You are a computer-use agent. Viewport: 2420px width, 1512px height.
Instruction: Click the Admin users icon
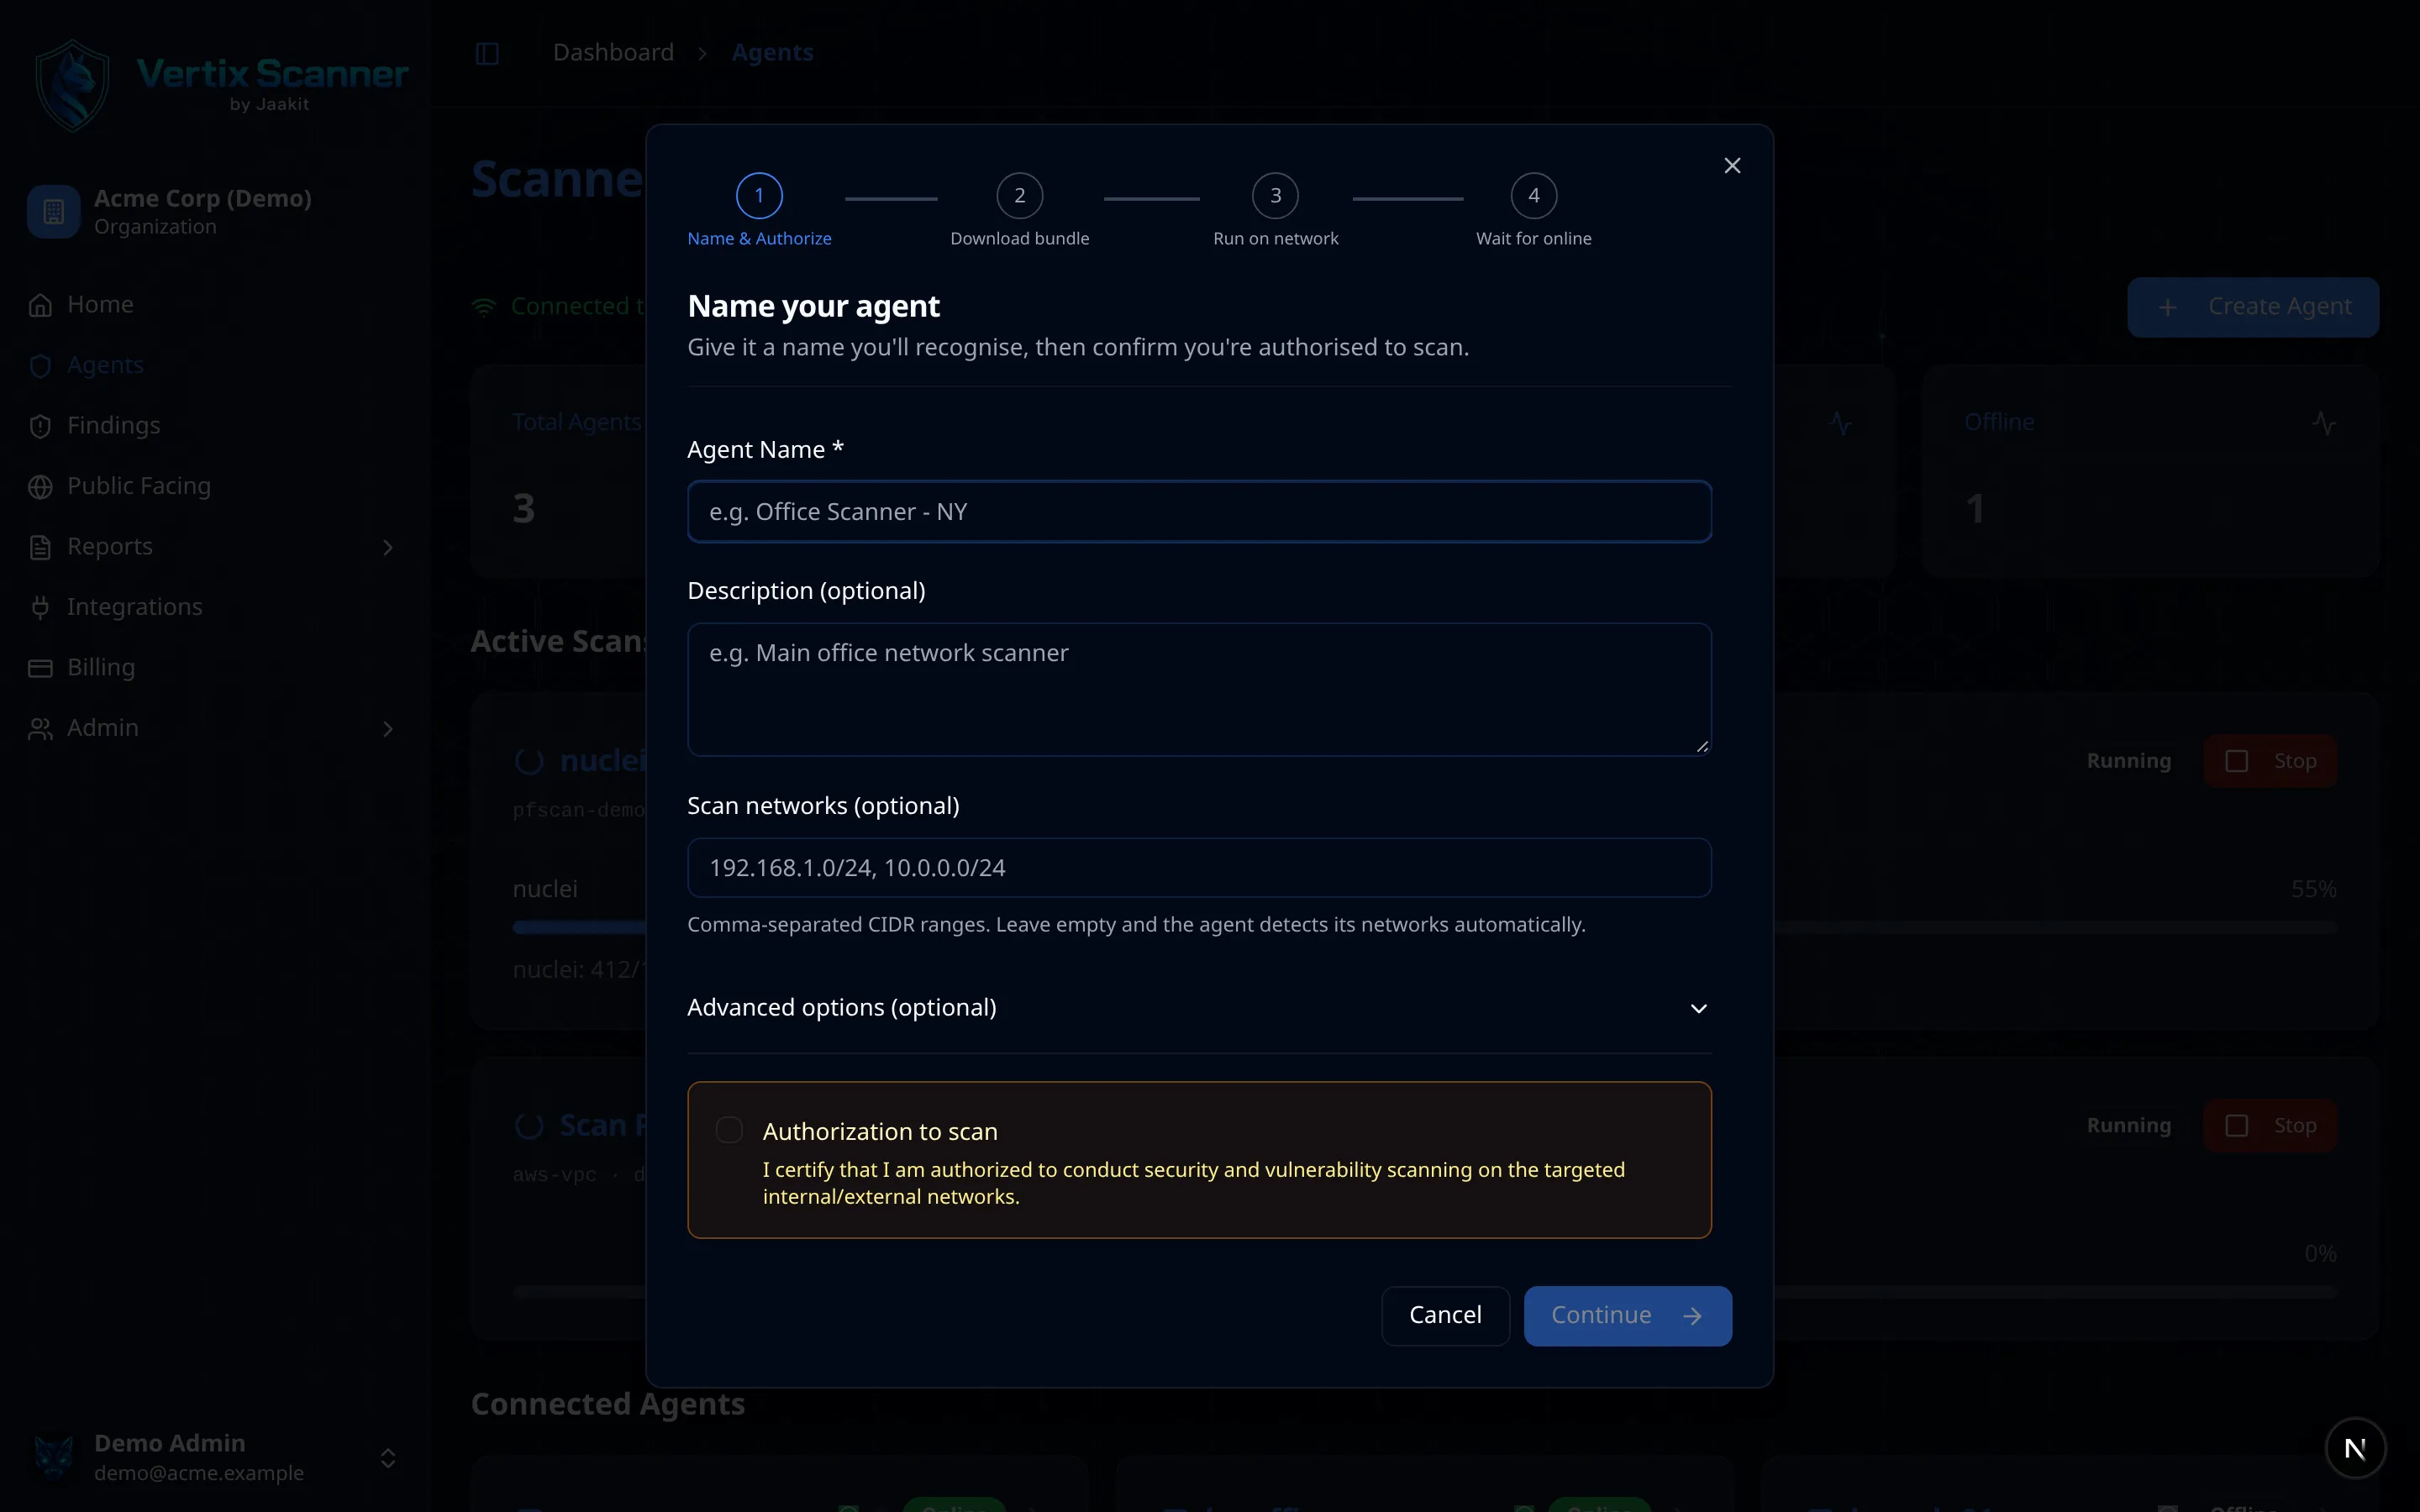click(40, 729)
